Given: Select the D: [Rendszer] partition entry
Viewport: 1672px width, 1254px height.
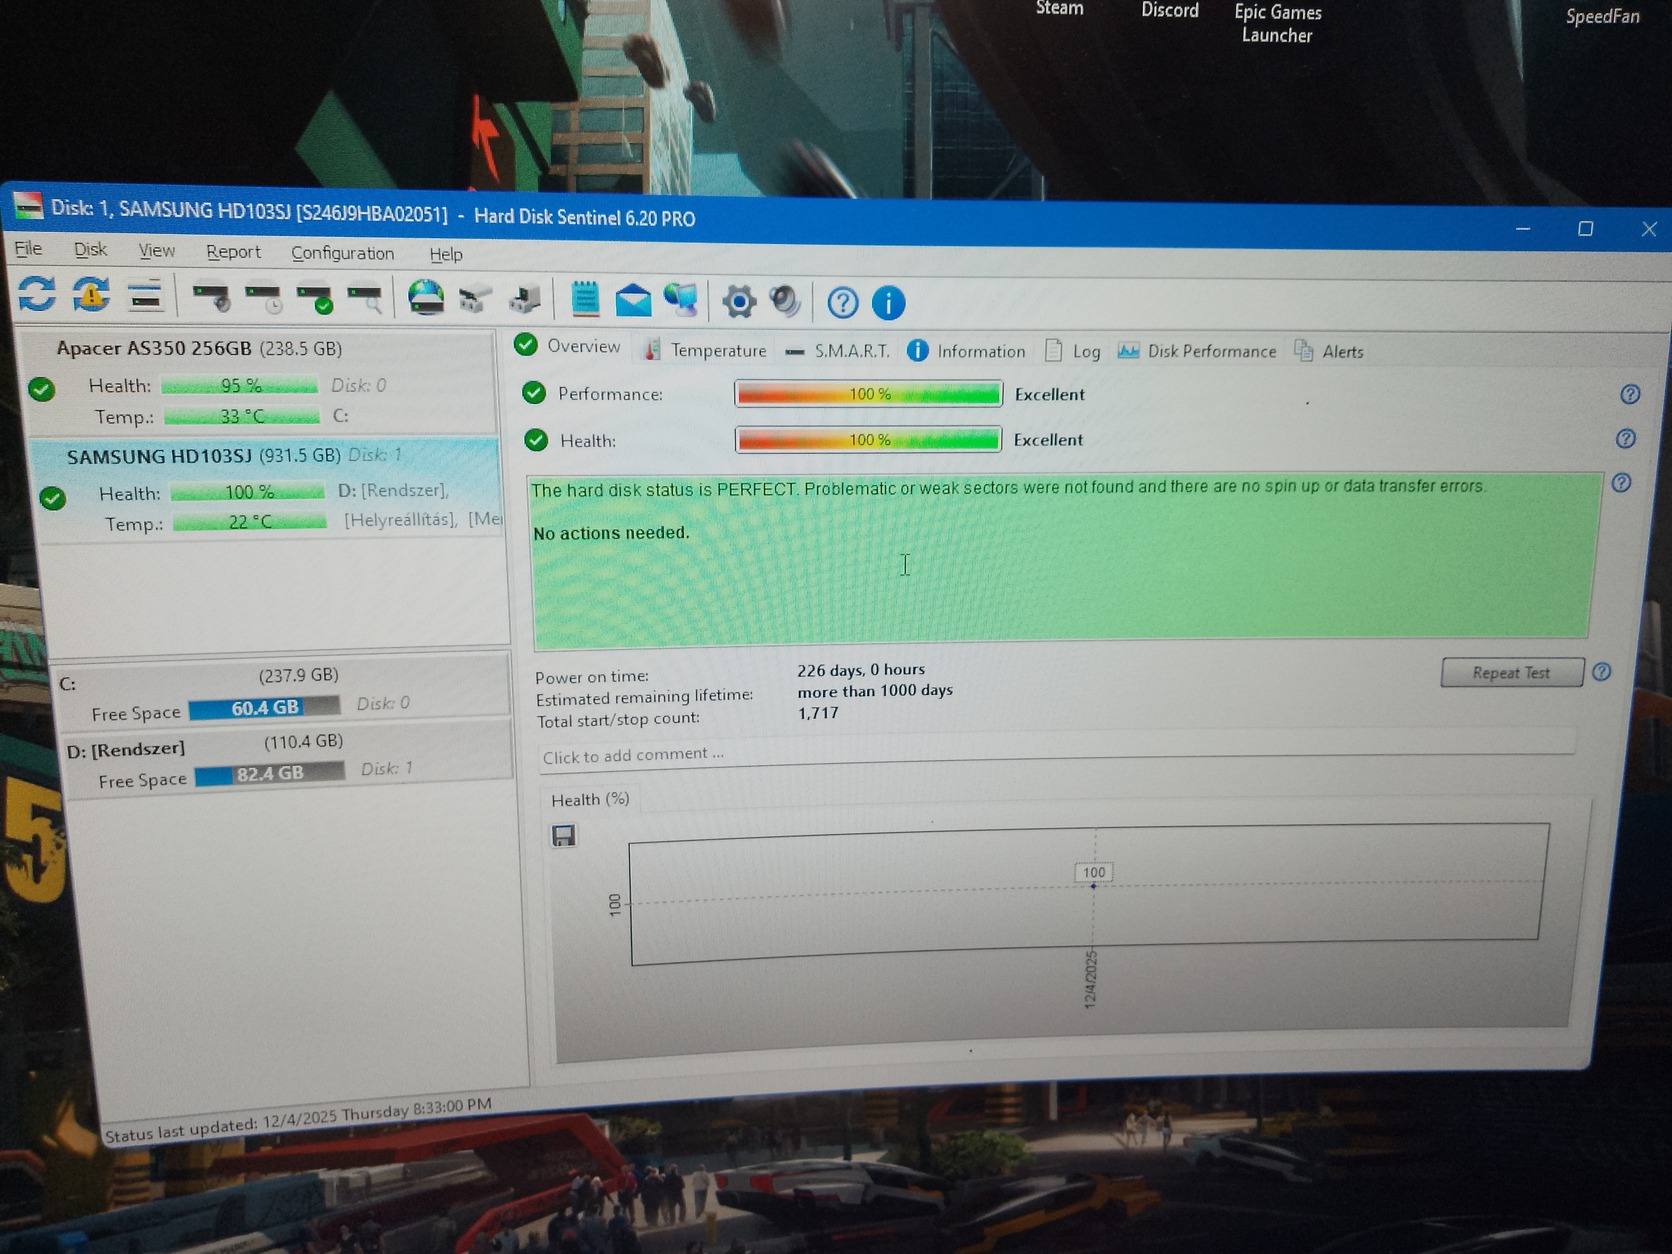Looking at the screenshot, I should 288,760.
